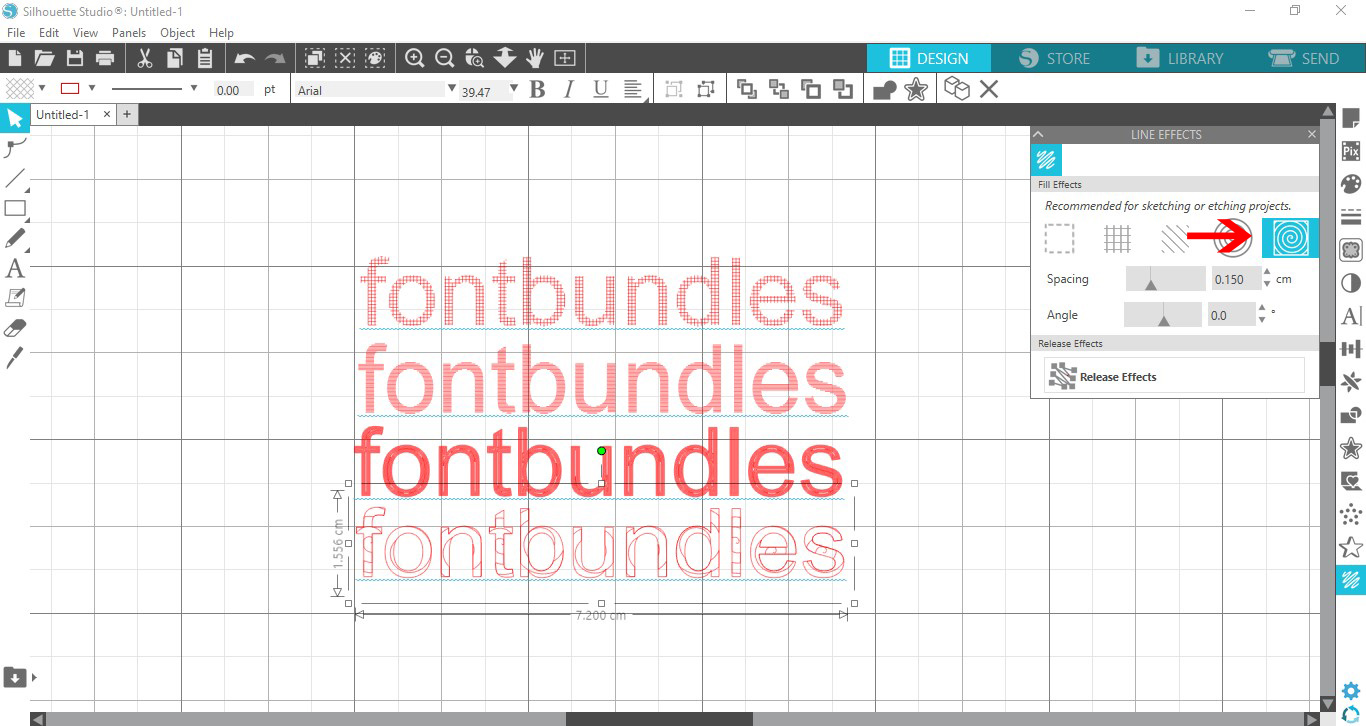Activate the hand Pan tool
Image resolution: width=1366 pixels, height=726 pixels.
[535, 58]
